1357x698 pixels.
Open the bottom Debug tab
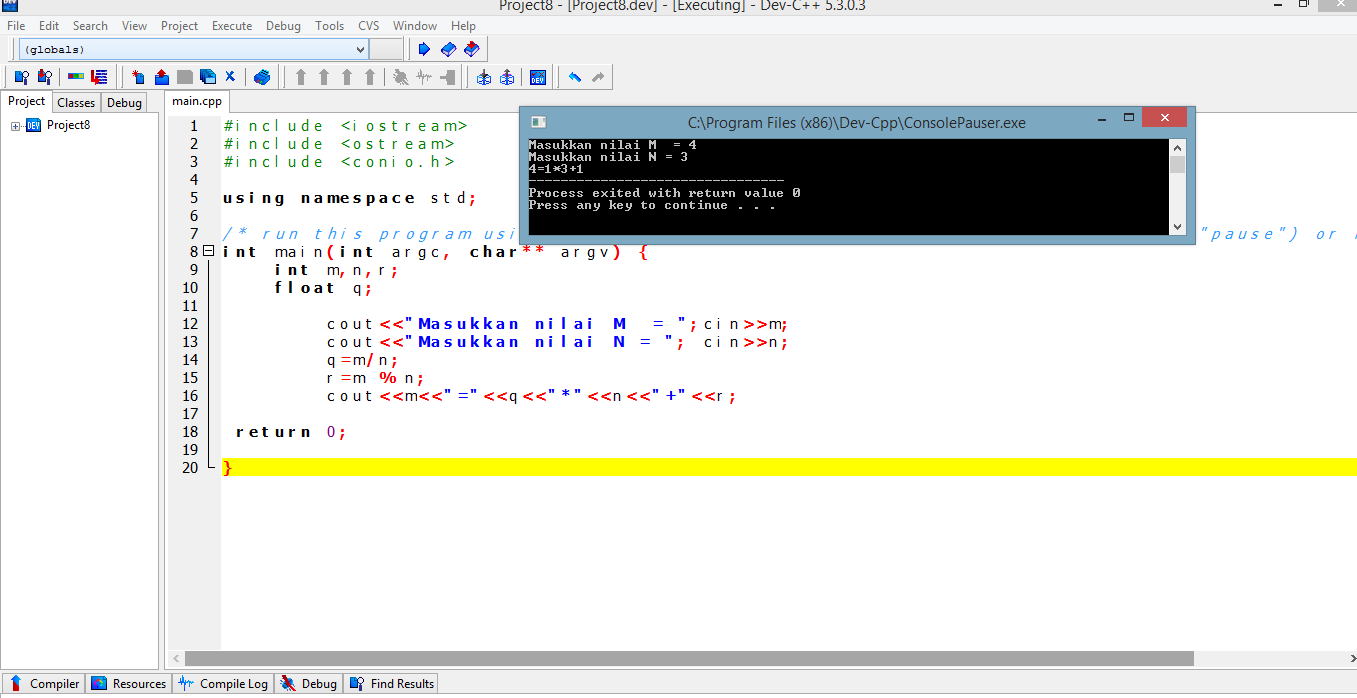tap(309, 684)
